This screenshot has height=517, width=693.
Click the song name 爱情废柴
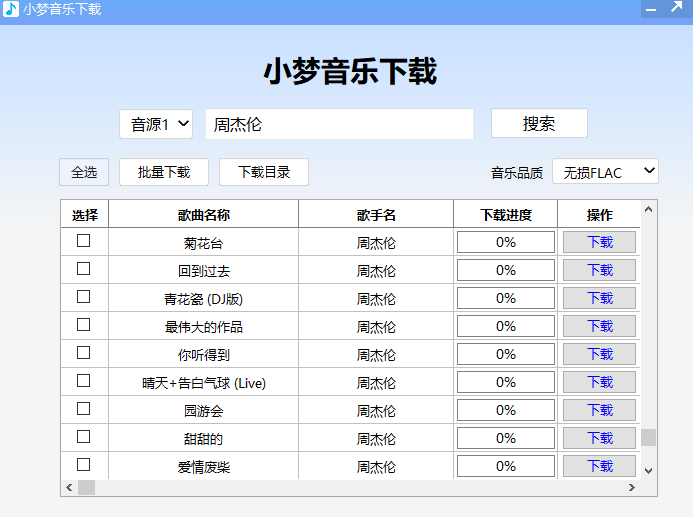click(x=204, y=467)
